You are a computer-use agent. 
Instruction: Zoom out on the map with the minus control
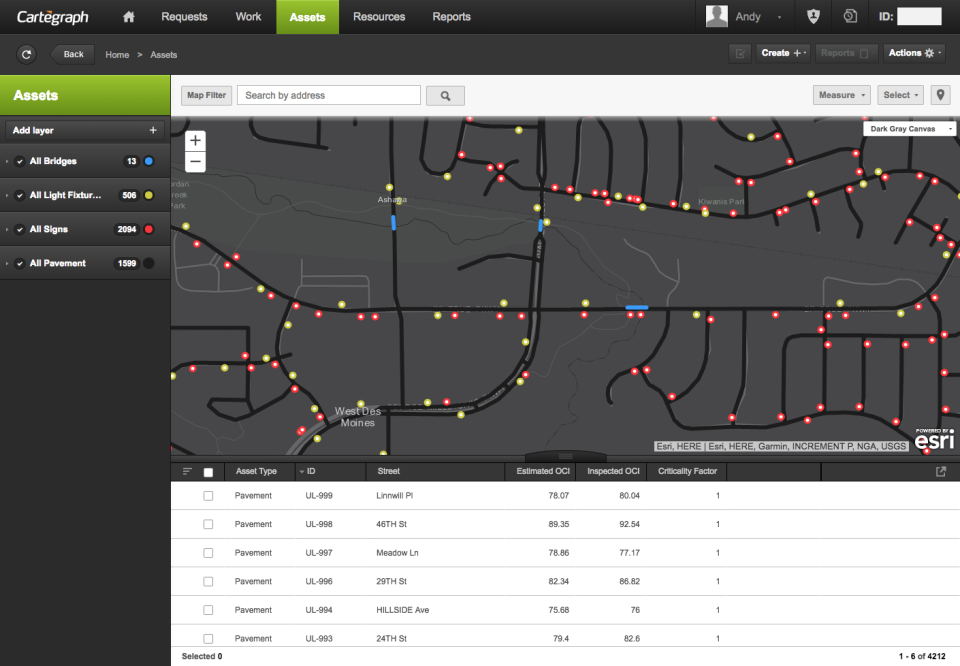tap(195, 161)
